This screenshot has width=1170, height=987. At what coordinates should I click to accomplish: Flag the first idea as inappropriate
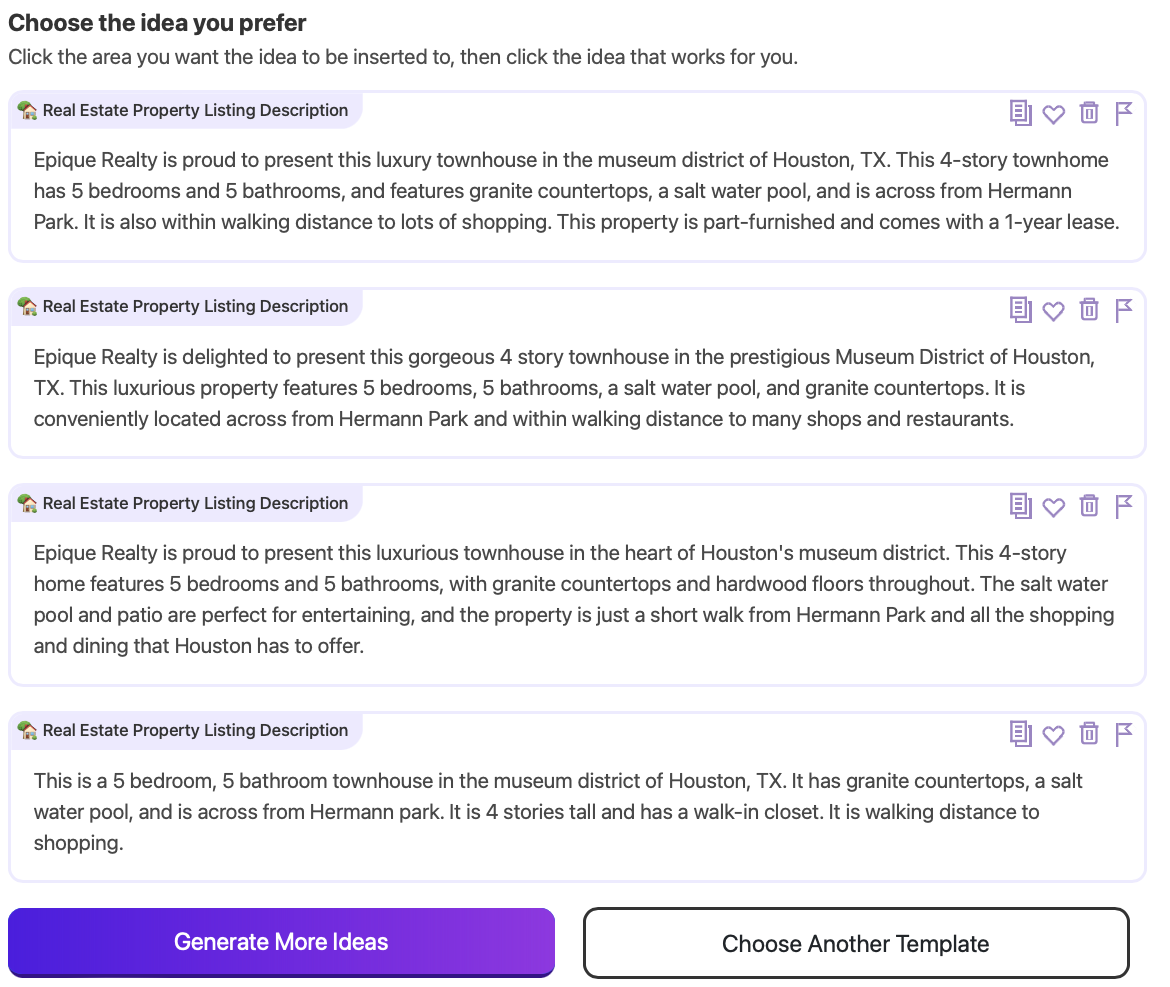(1123, 113)
